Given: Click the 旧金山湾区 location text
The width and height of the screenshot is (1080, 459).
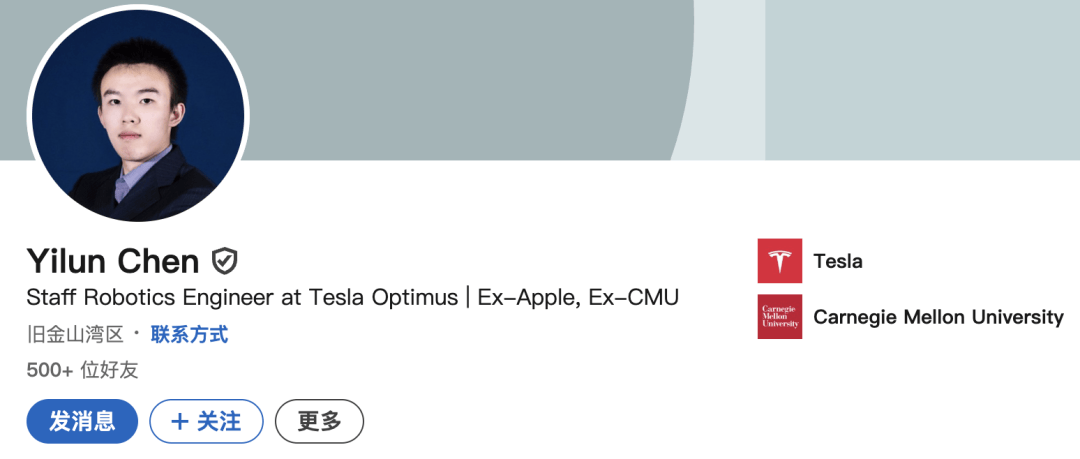Looking at the screenshot, I should pos(75,334).
